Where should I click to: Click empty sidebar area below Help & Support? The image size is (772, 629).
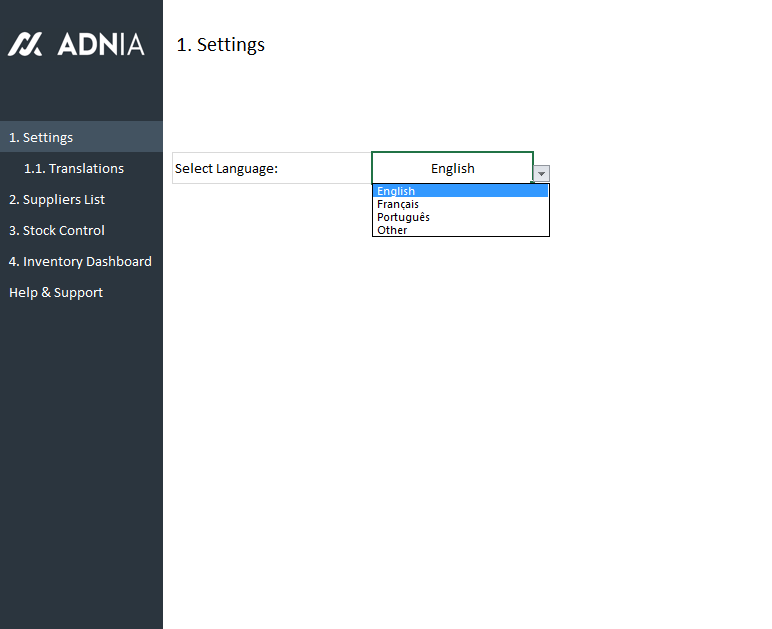pos(80,450)
